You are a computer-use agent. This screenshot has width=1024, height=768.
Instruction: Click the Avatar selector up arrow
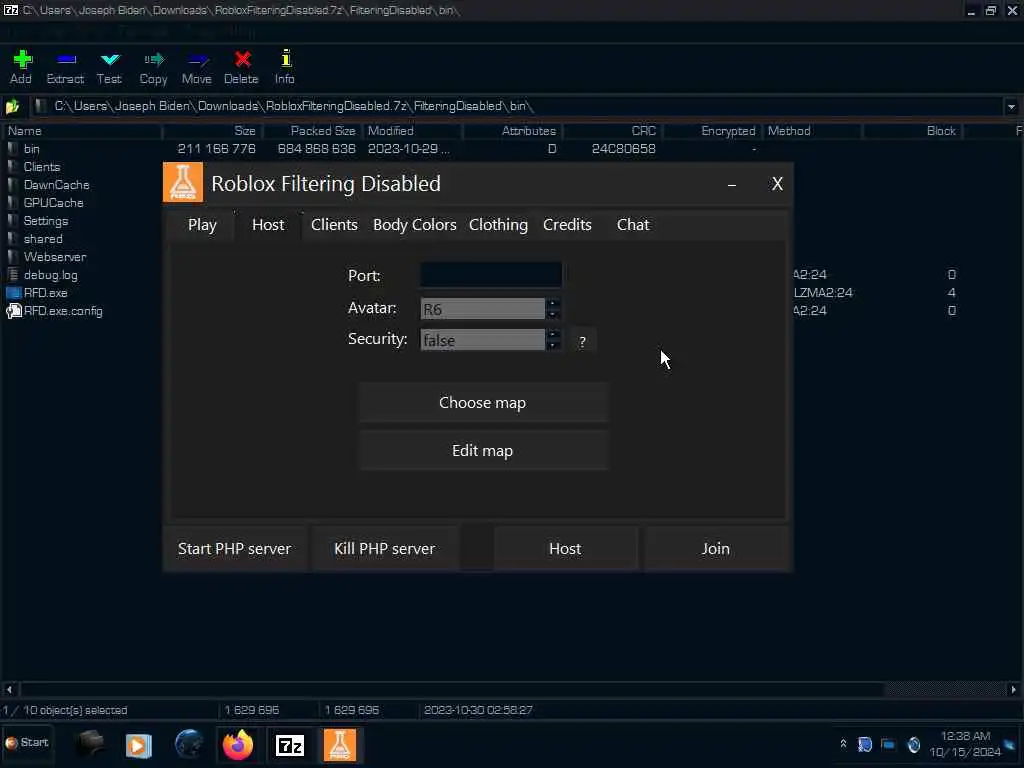(x=553, y=304)
